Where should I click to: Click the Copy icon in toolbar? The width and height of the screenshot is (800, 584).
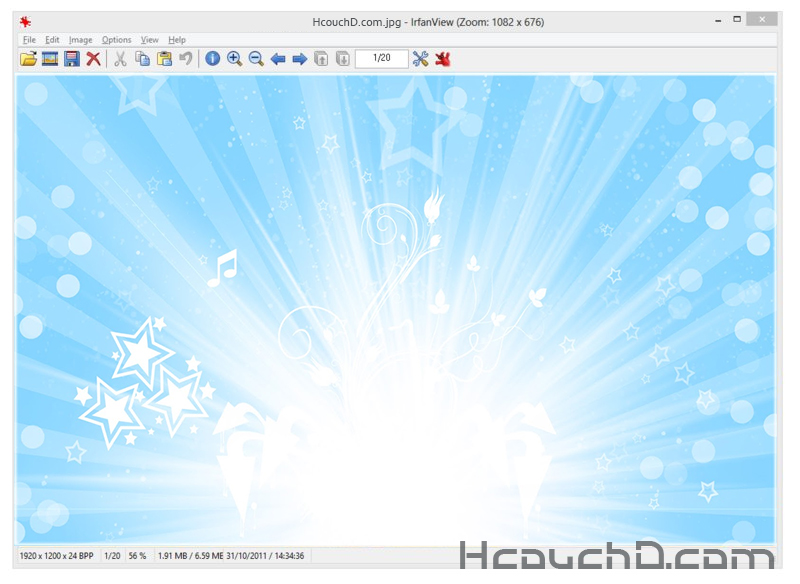(142, 59)
